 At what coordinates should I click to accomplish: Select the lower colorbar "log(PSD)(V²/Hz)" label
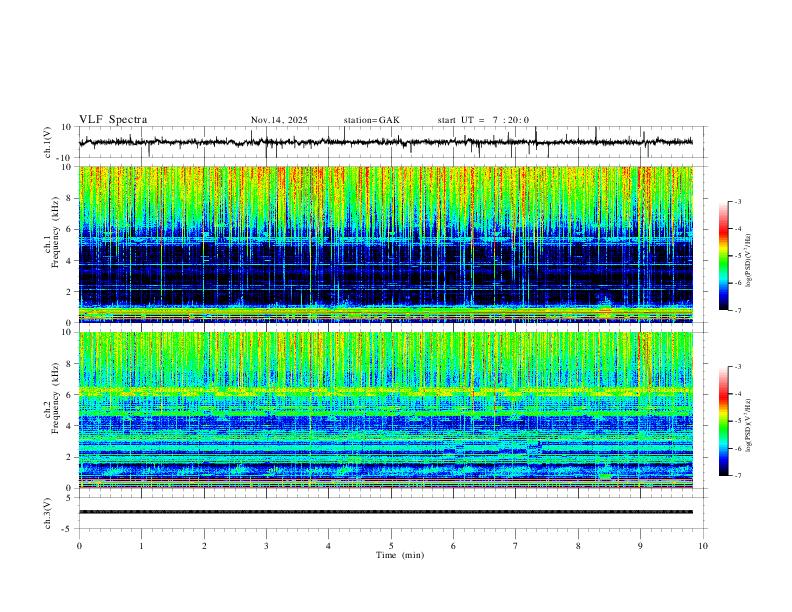point(749,425)
